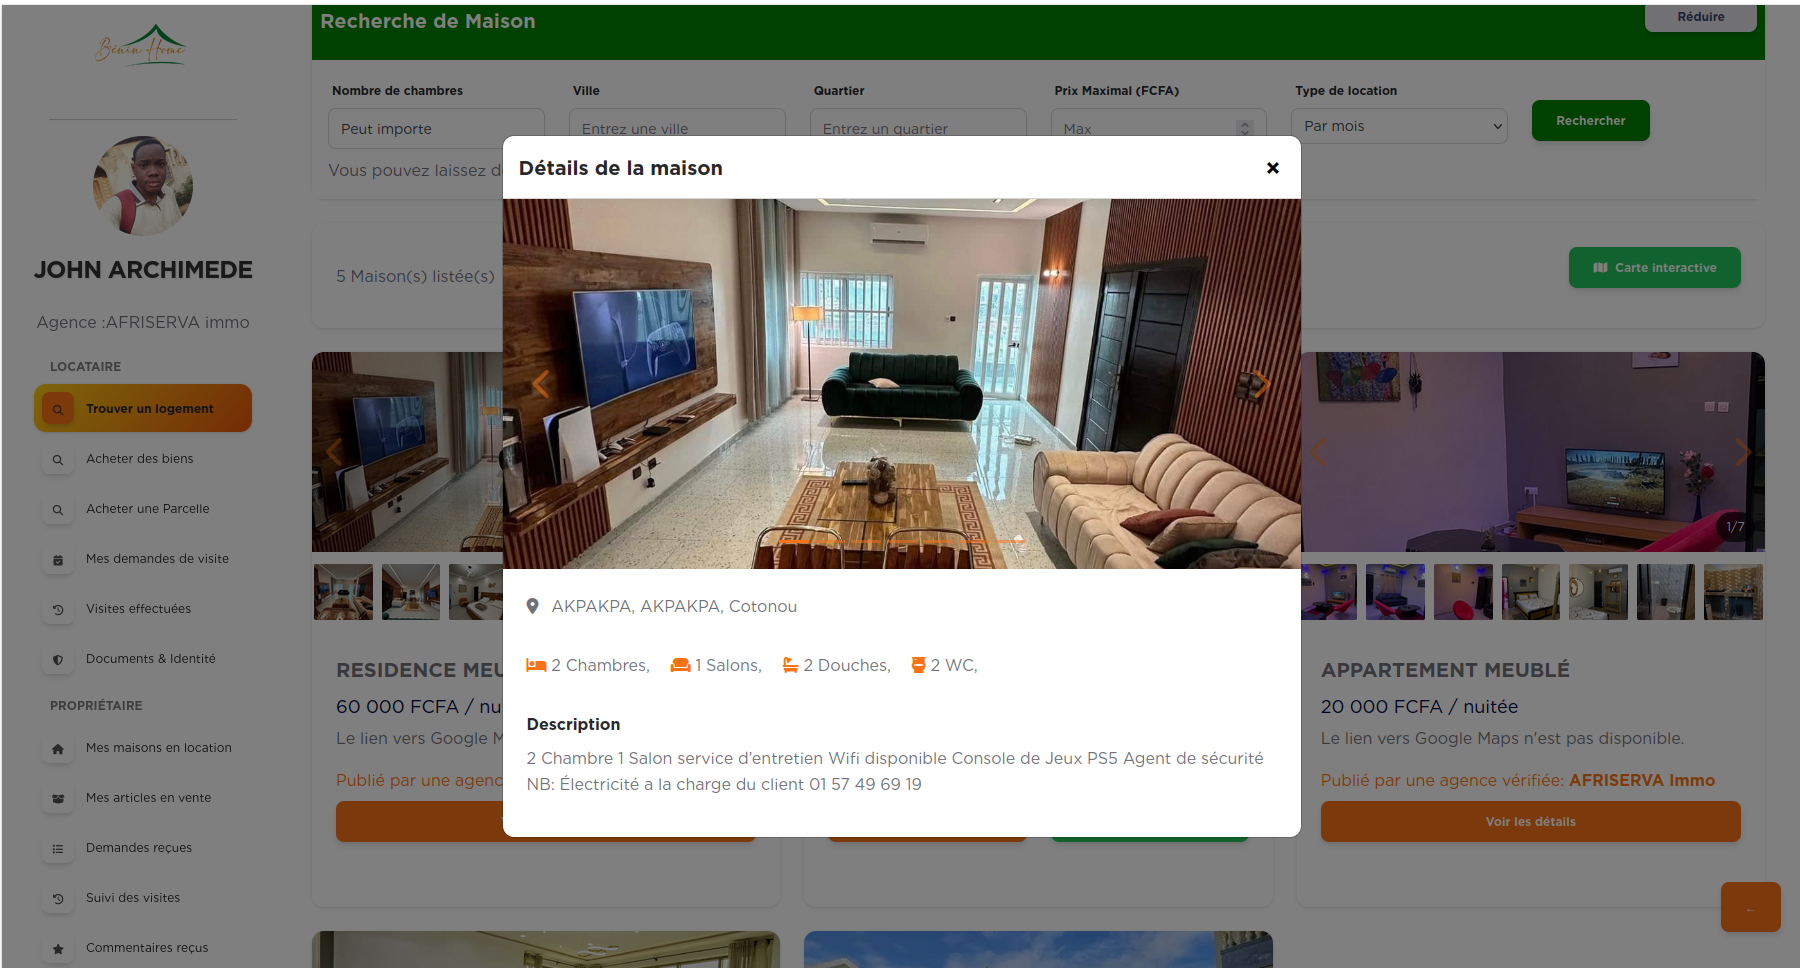Open Mes demandes de visite calendar icon
This screenshot has height=968, width=1800.
click(x=58, y=559)
